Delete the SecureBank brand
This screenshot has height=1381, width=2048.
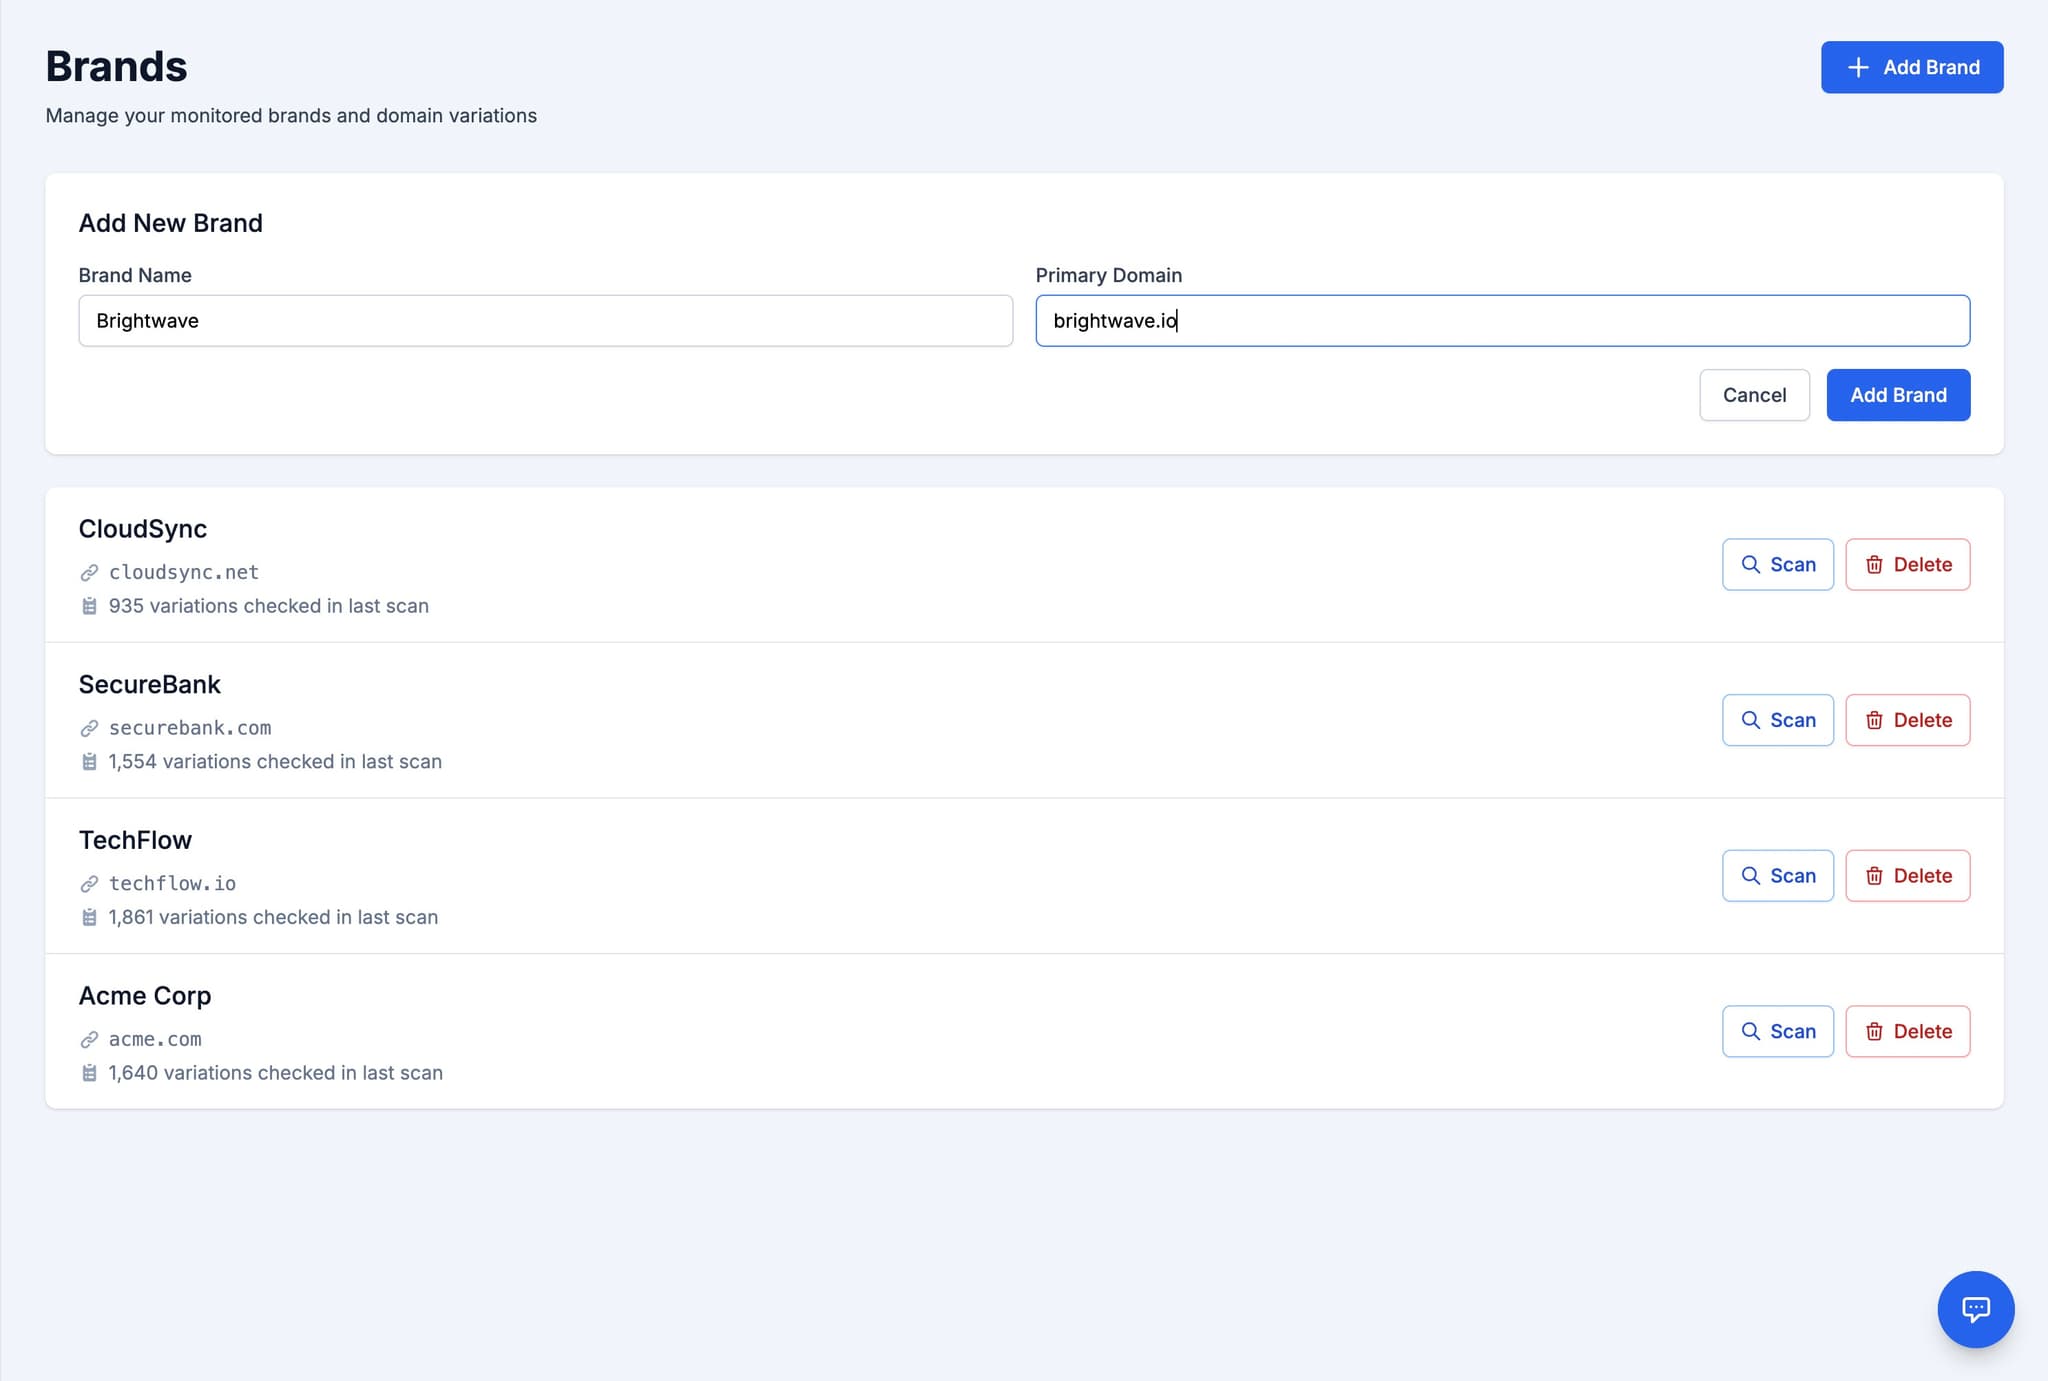pos(1907,719)
